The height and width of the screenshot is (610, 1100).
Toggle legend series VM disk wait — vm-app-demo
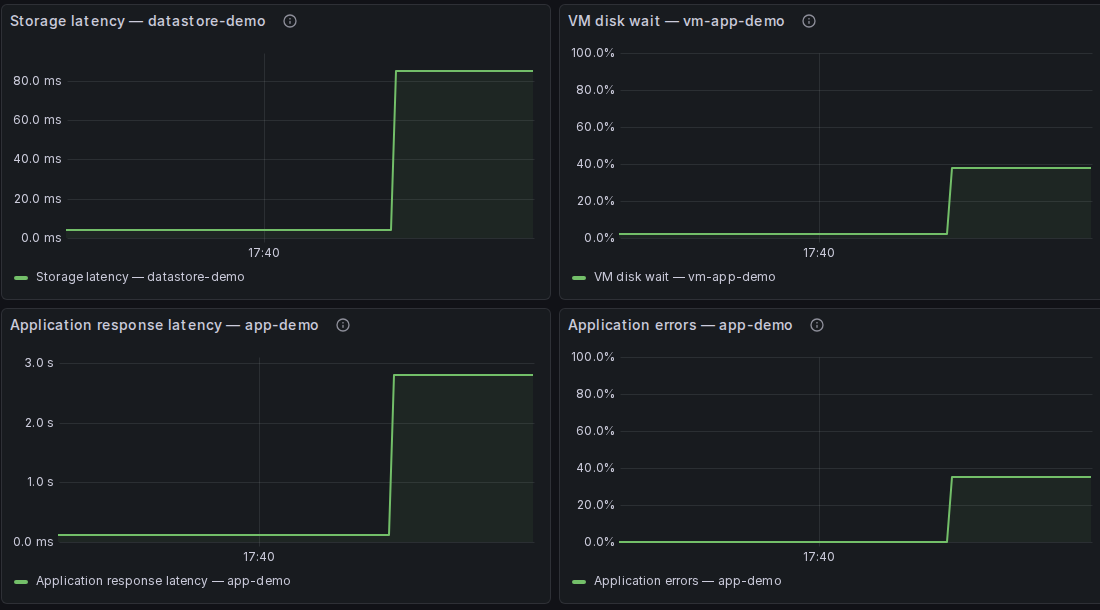pos(685,277)
